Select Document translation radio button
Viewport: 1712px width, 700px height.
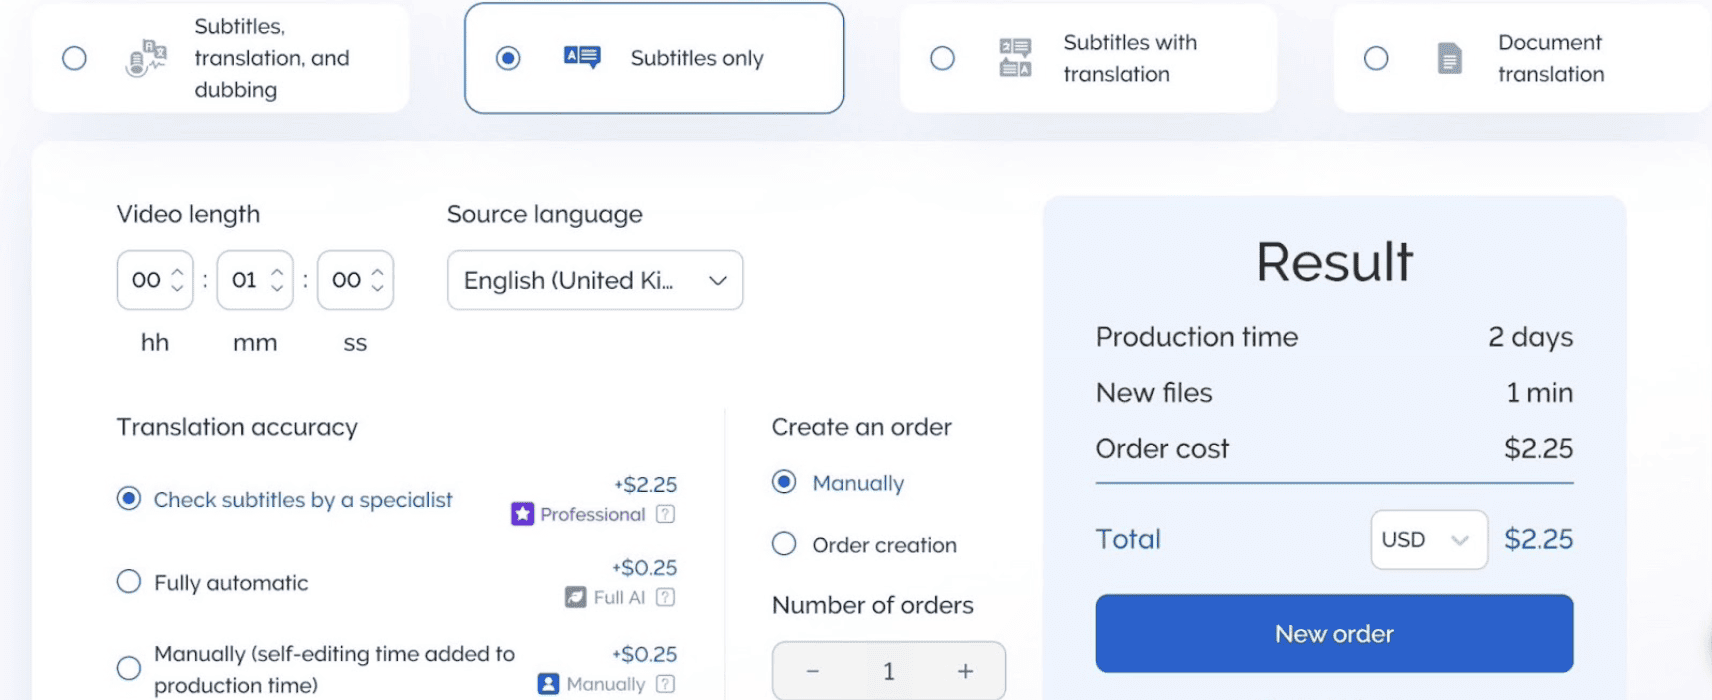click(1376, 58)
